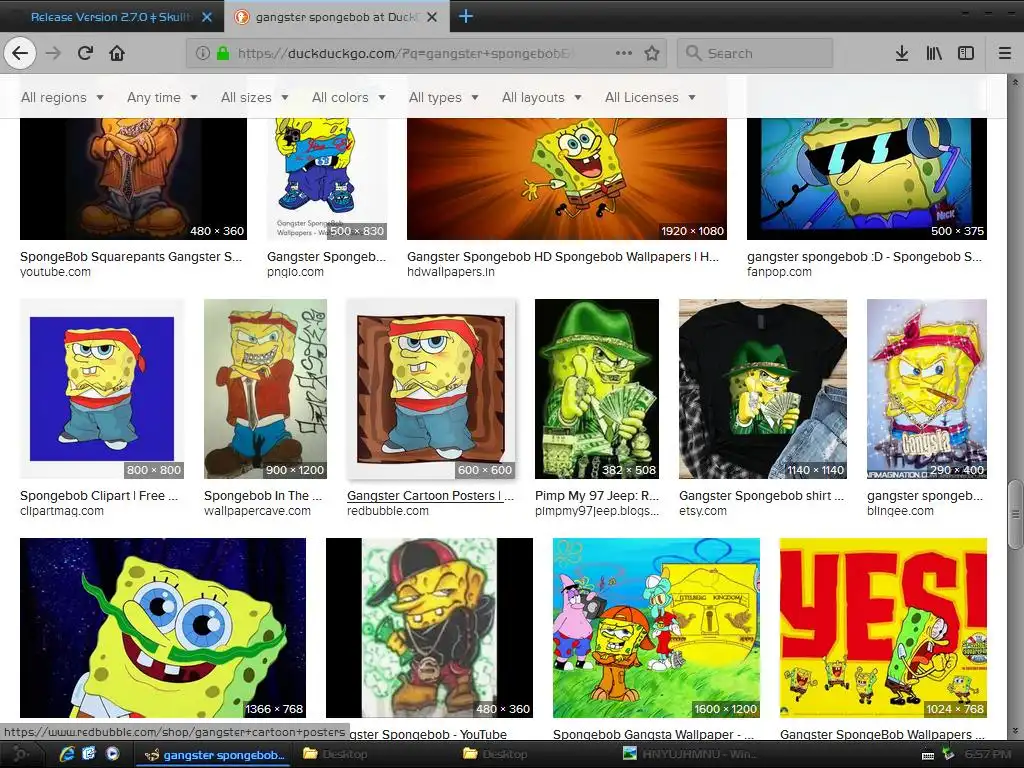
Task: Click the green secure padlock icon
Action: click(x=223, y=53)
